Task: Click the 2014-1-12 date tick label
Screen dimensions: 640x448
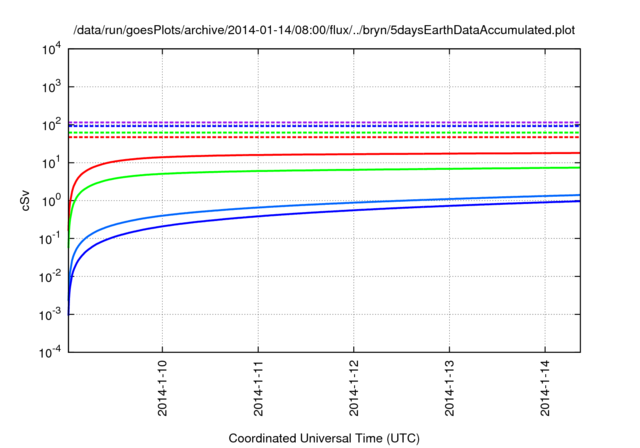Action: coord(353,388)
